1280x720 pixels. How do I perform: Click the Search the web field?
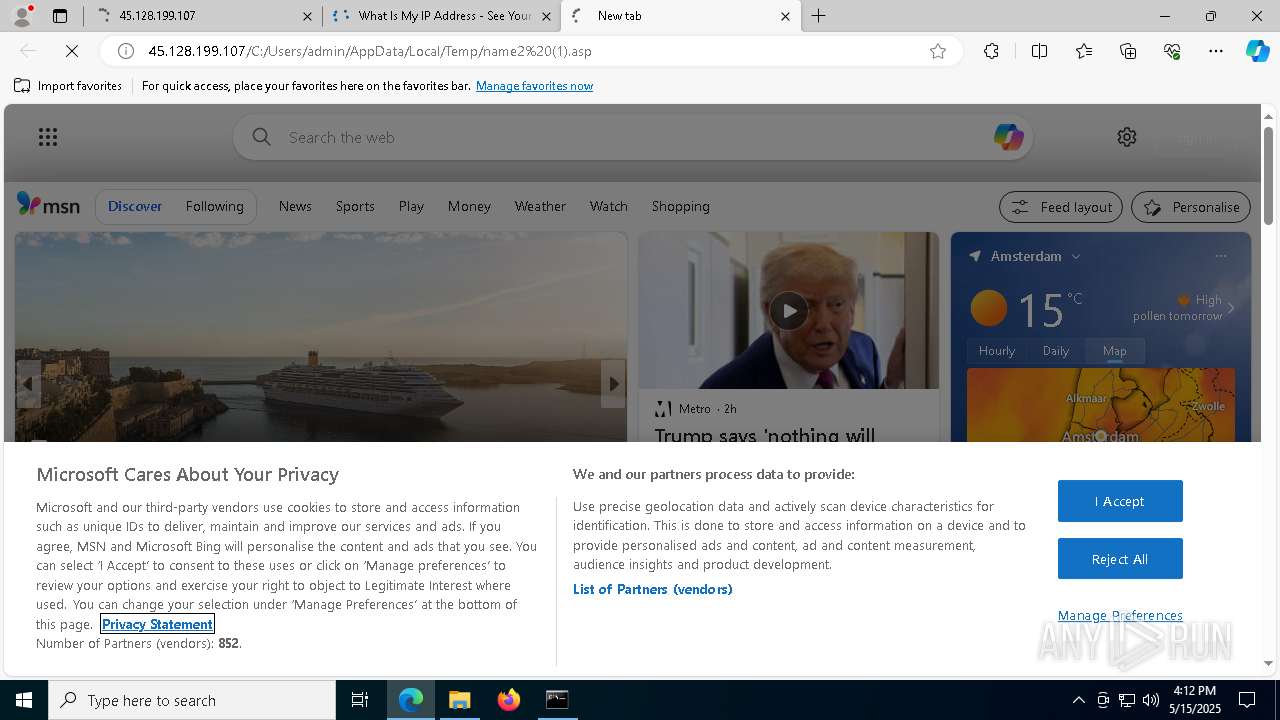(632, 137)
